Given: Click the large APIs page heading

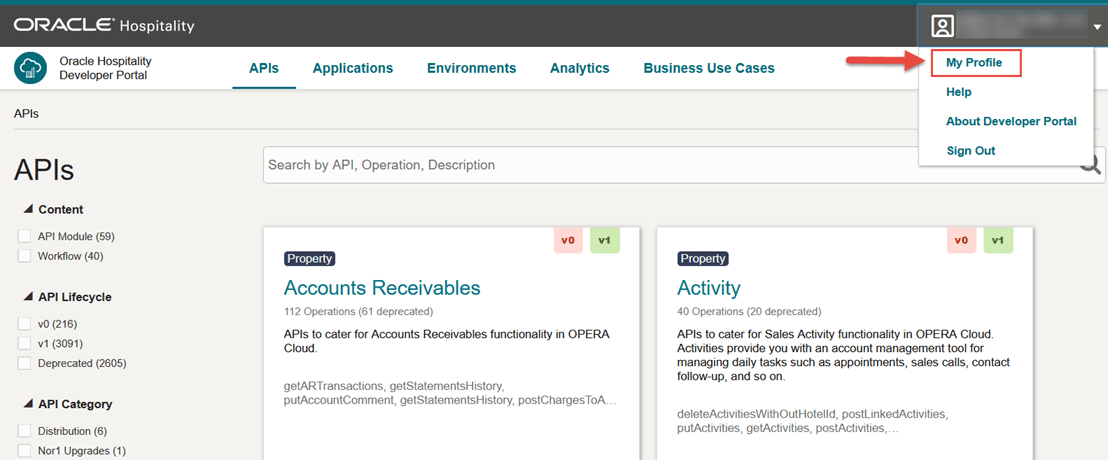Looking at the screenshot, I should (x=44, y=170).
